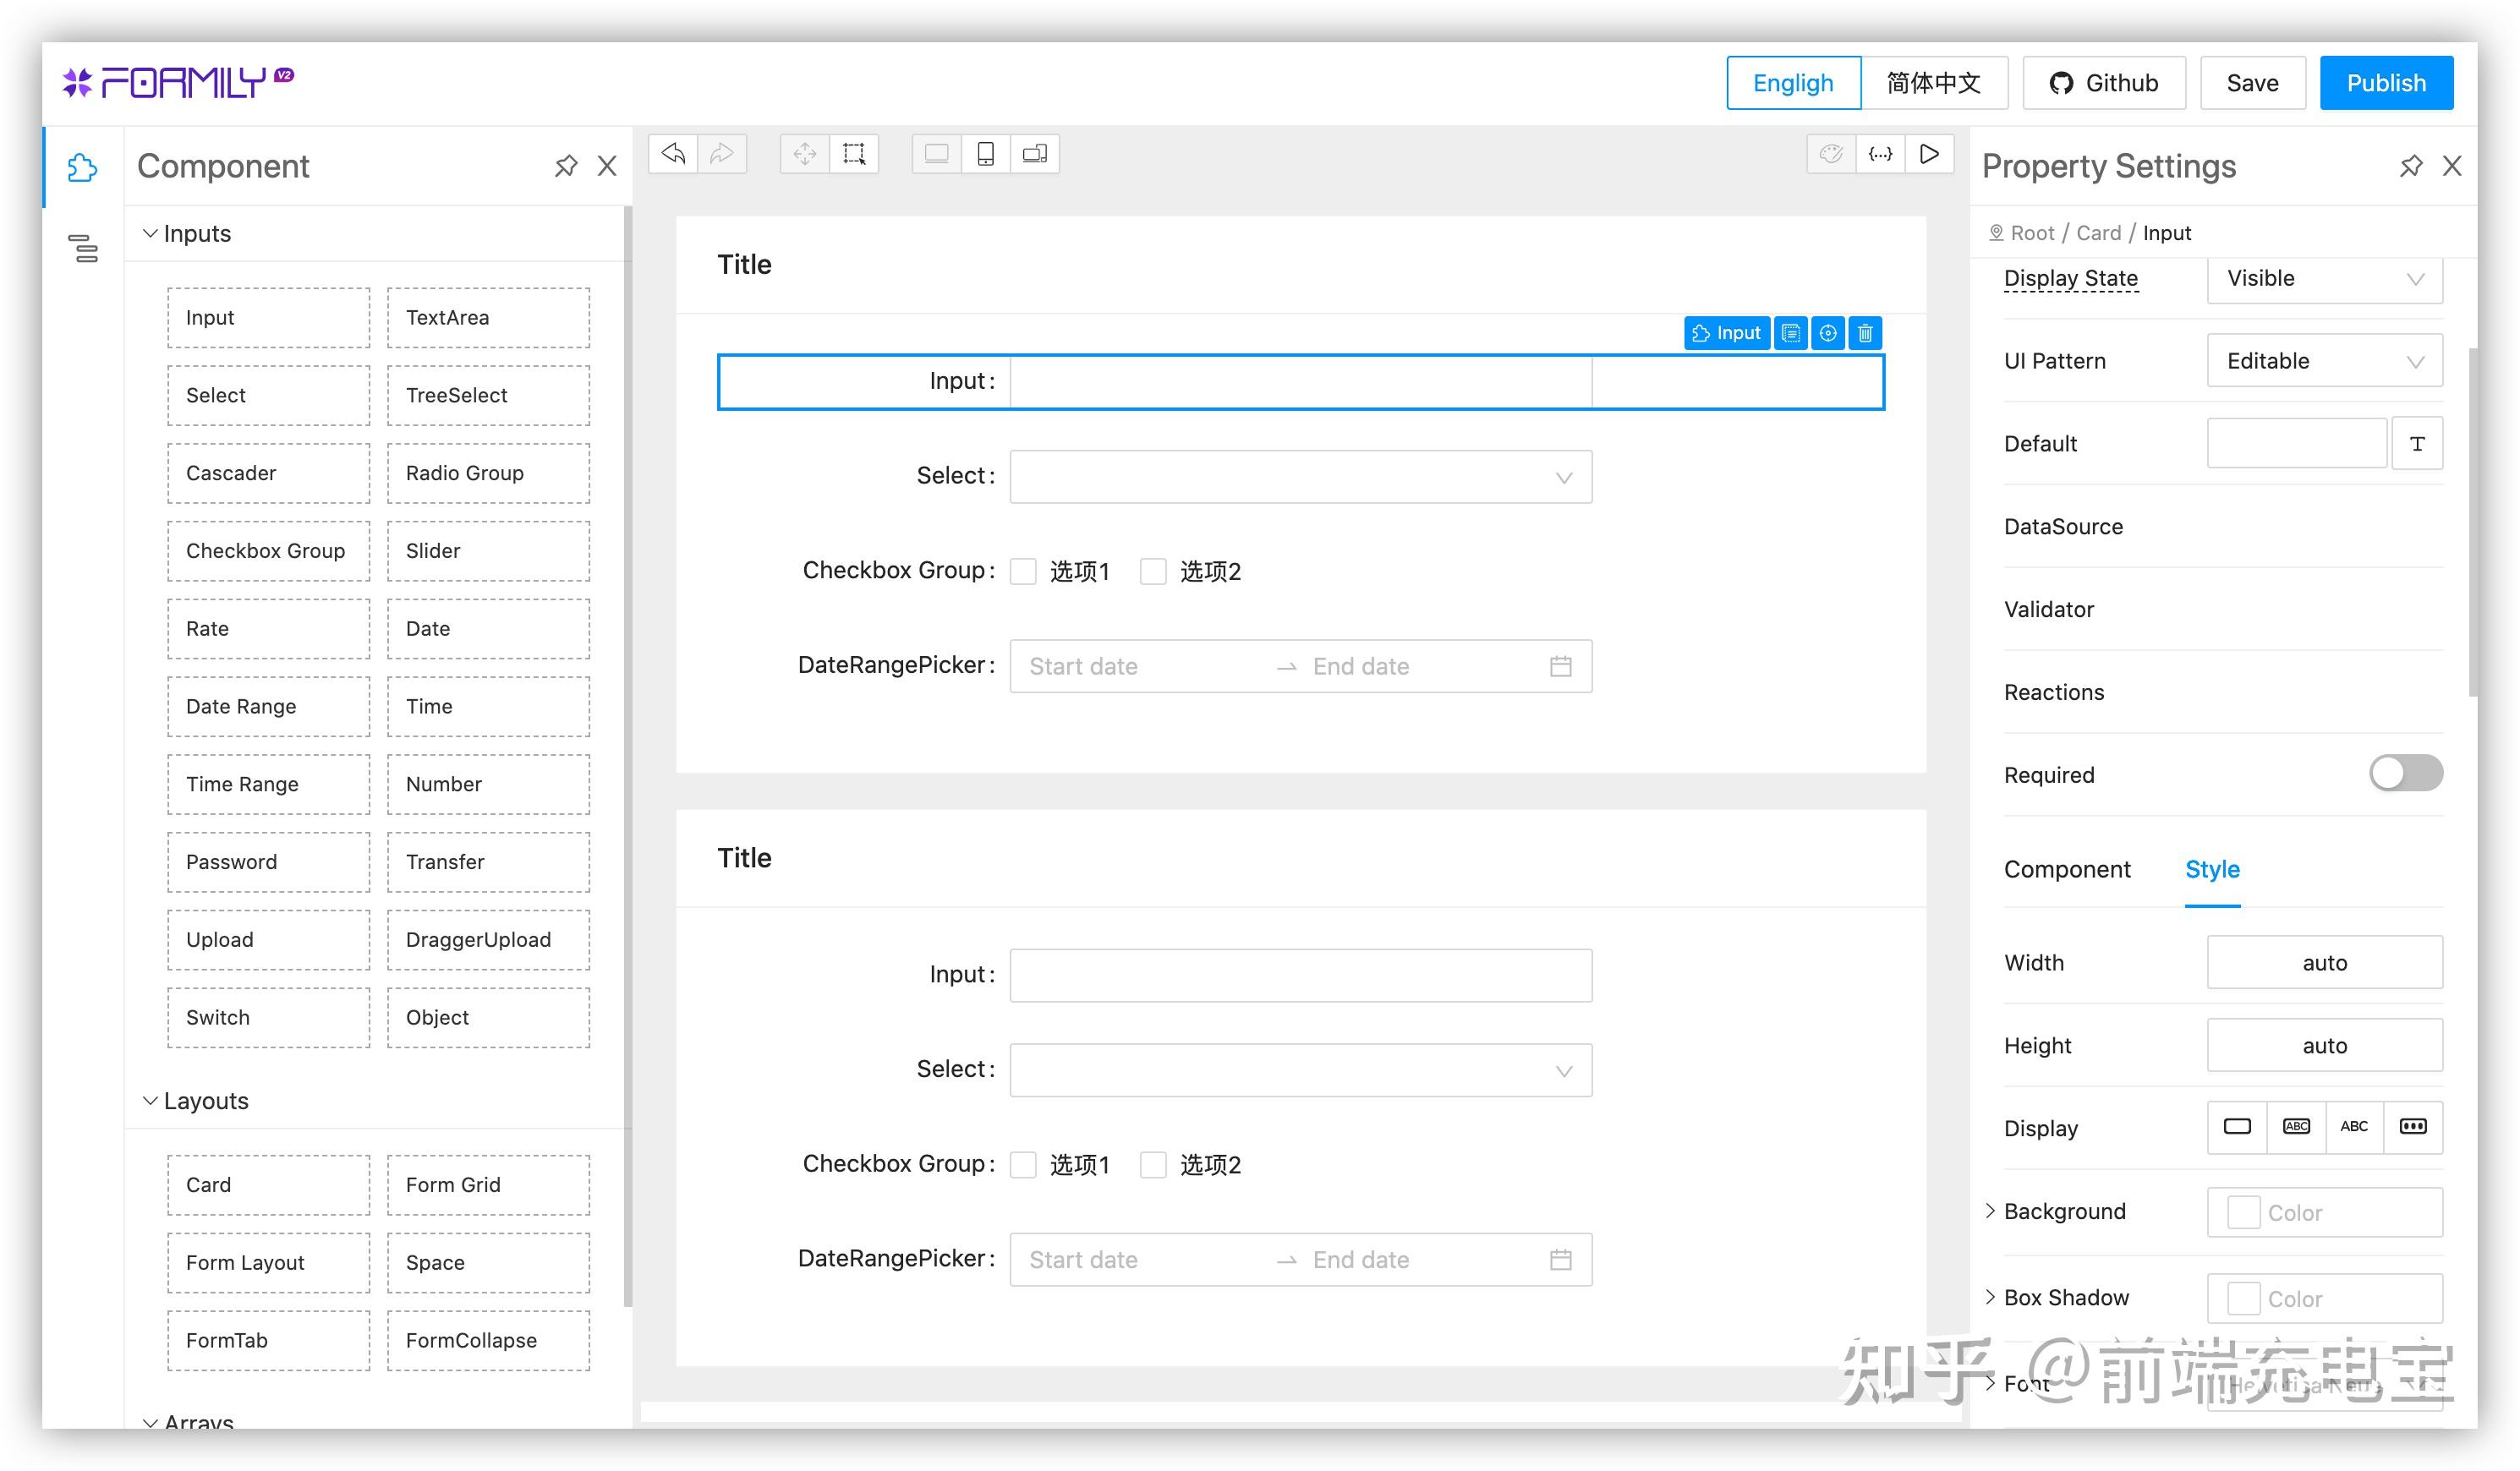Switch to the Component tab
The width and height of the screenshot is (2520, 1471).
[x=2066, y=869]
